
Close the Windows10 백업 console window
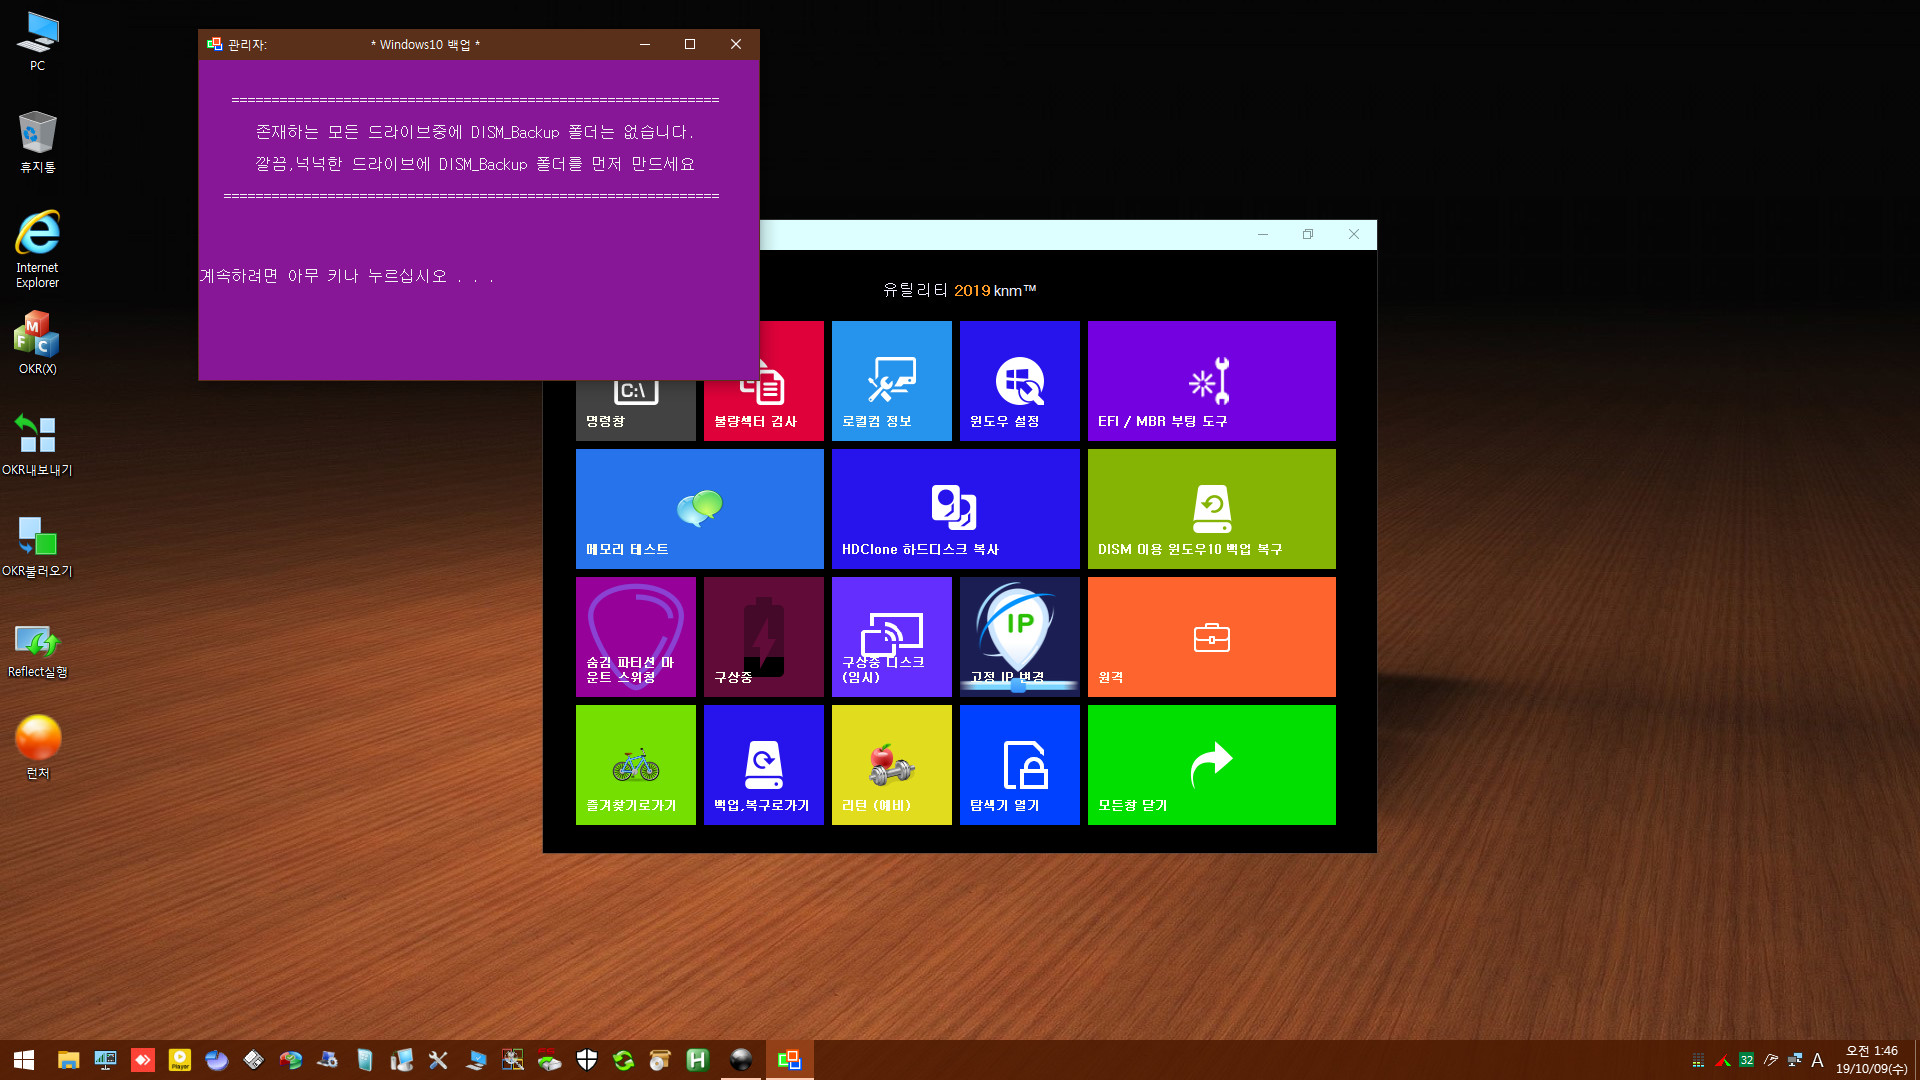[x=736, y=44]
